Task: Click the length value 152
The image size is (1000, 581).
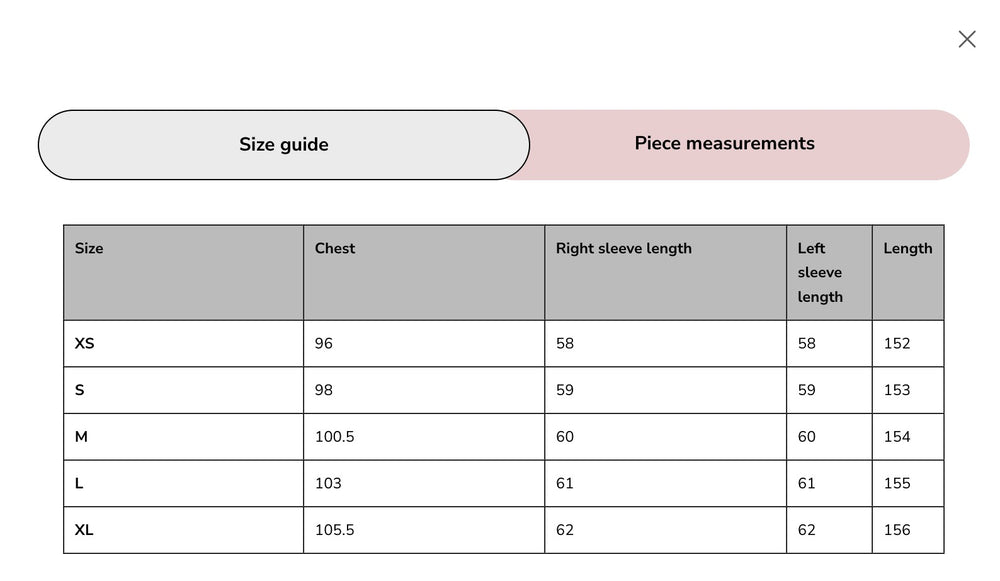Action: (897, 344)
